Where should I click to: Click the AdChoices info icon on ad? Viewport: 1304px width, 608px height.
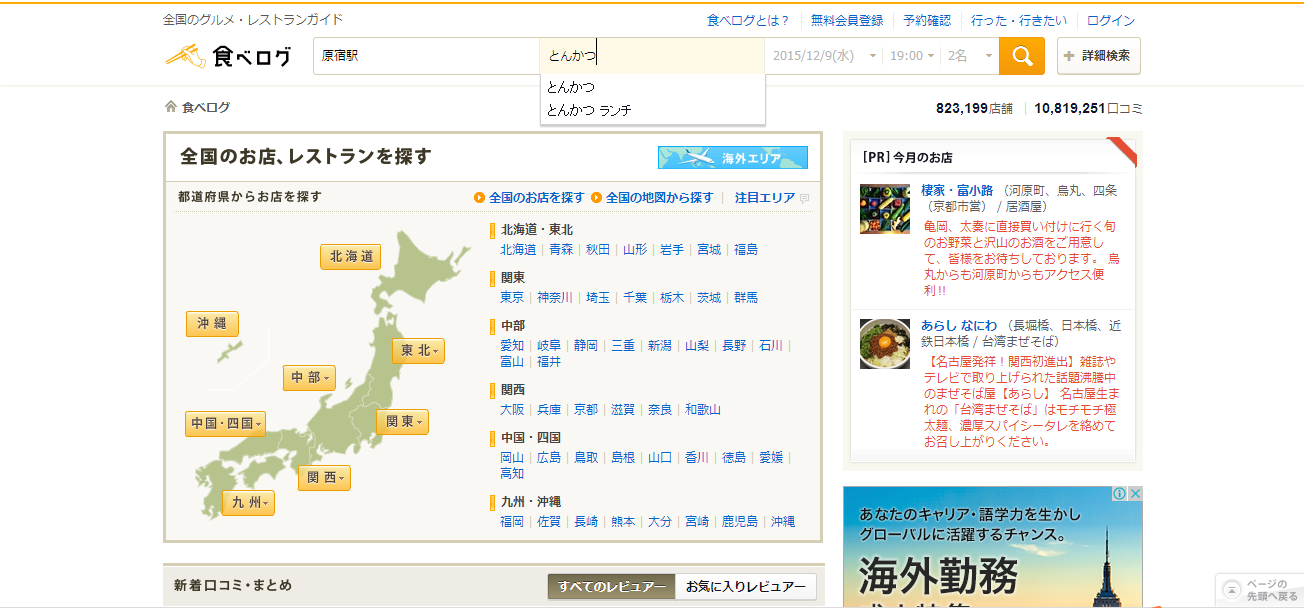click(1120, 494)
